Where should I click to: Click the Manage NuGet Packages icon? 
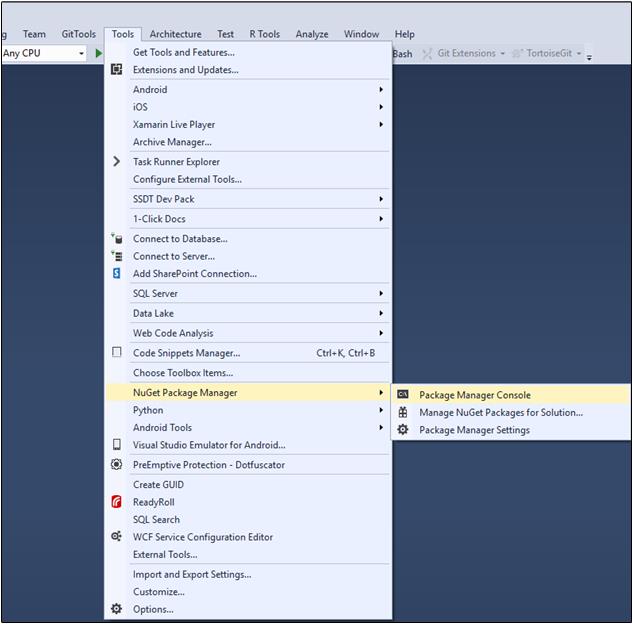tap(402, 412)
